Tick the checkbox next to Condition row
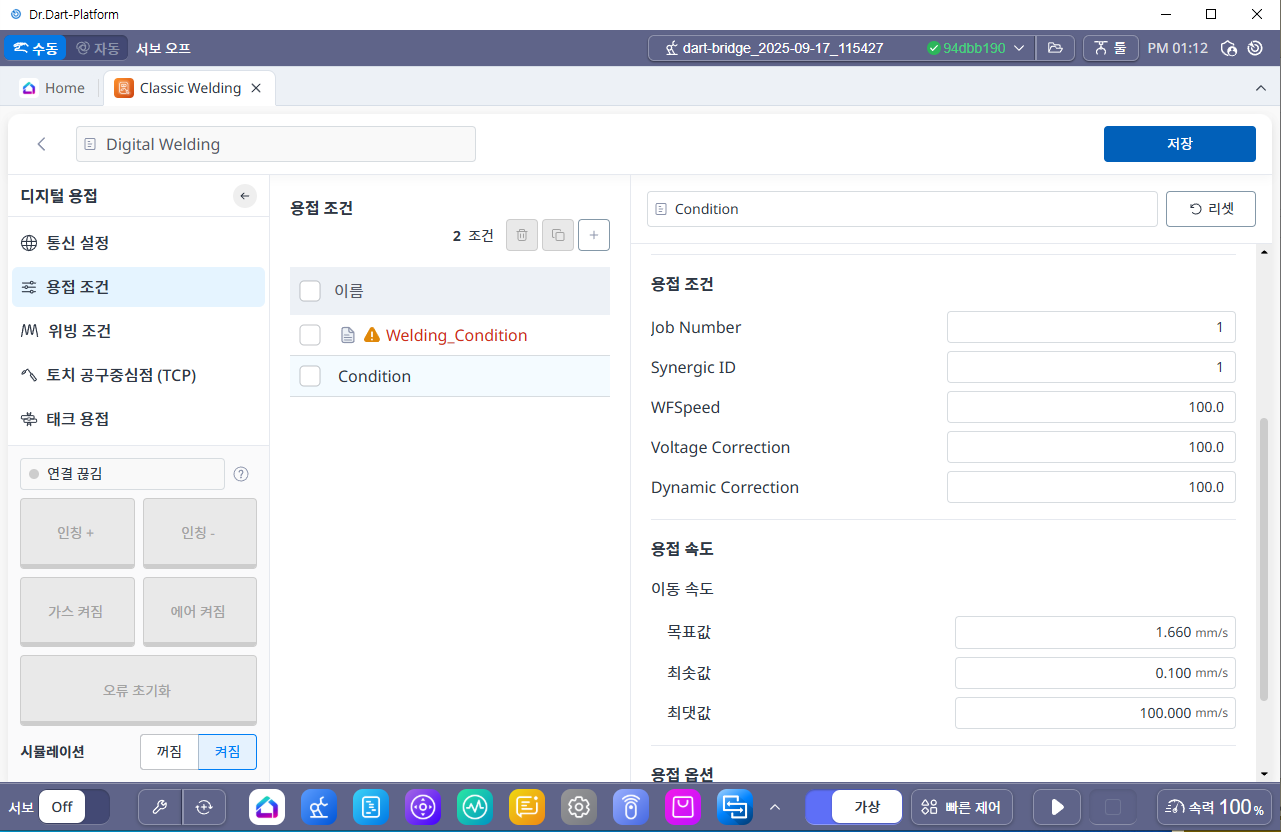This screenshot has width=1281, height=832. click(310, 376)
